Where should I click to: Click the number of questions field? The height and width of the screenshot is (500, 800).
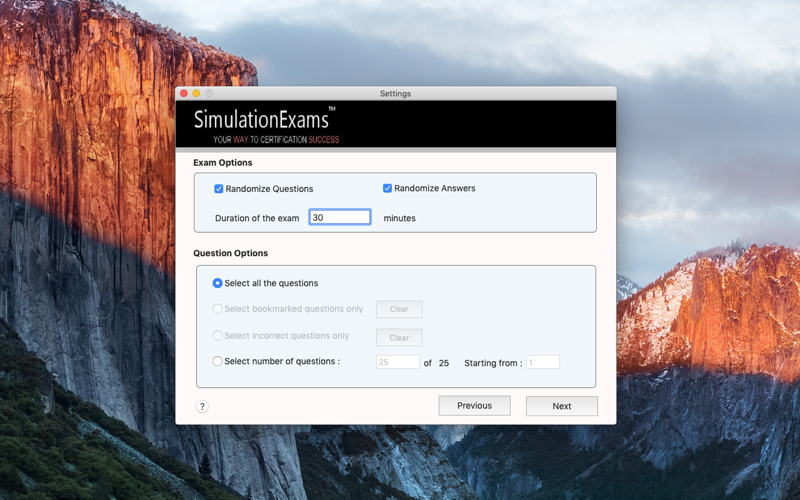(398, 362)
